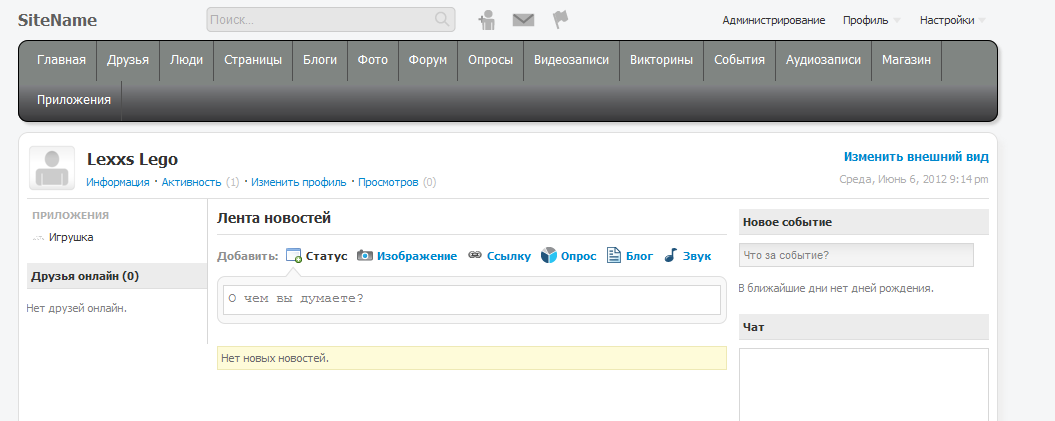
Task: Click Status post icon
Action: point(293,256)
